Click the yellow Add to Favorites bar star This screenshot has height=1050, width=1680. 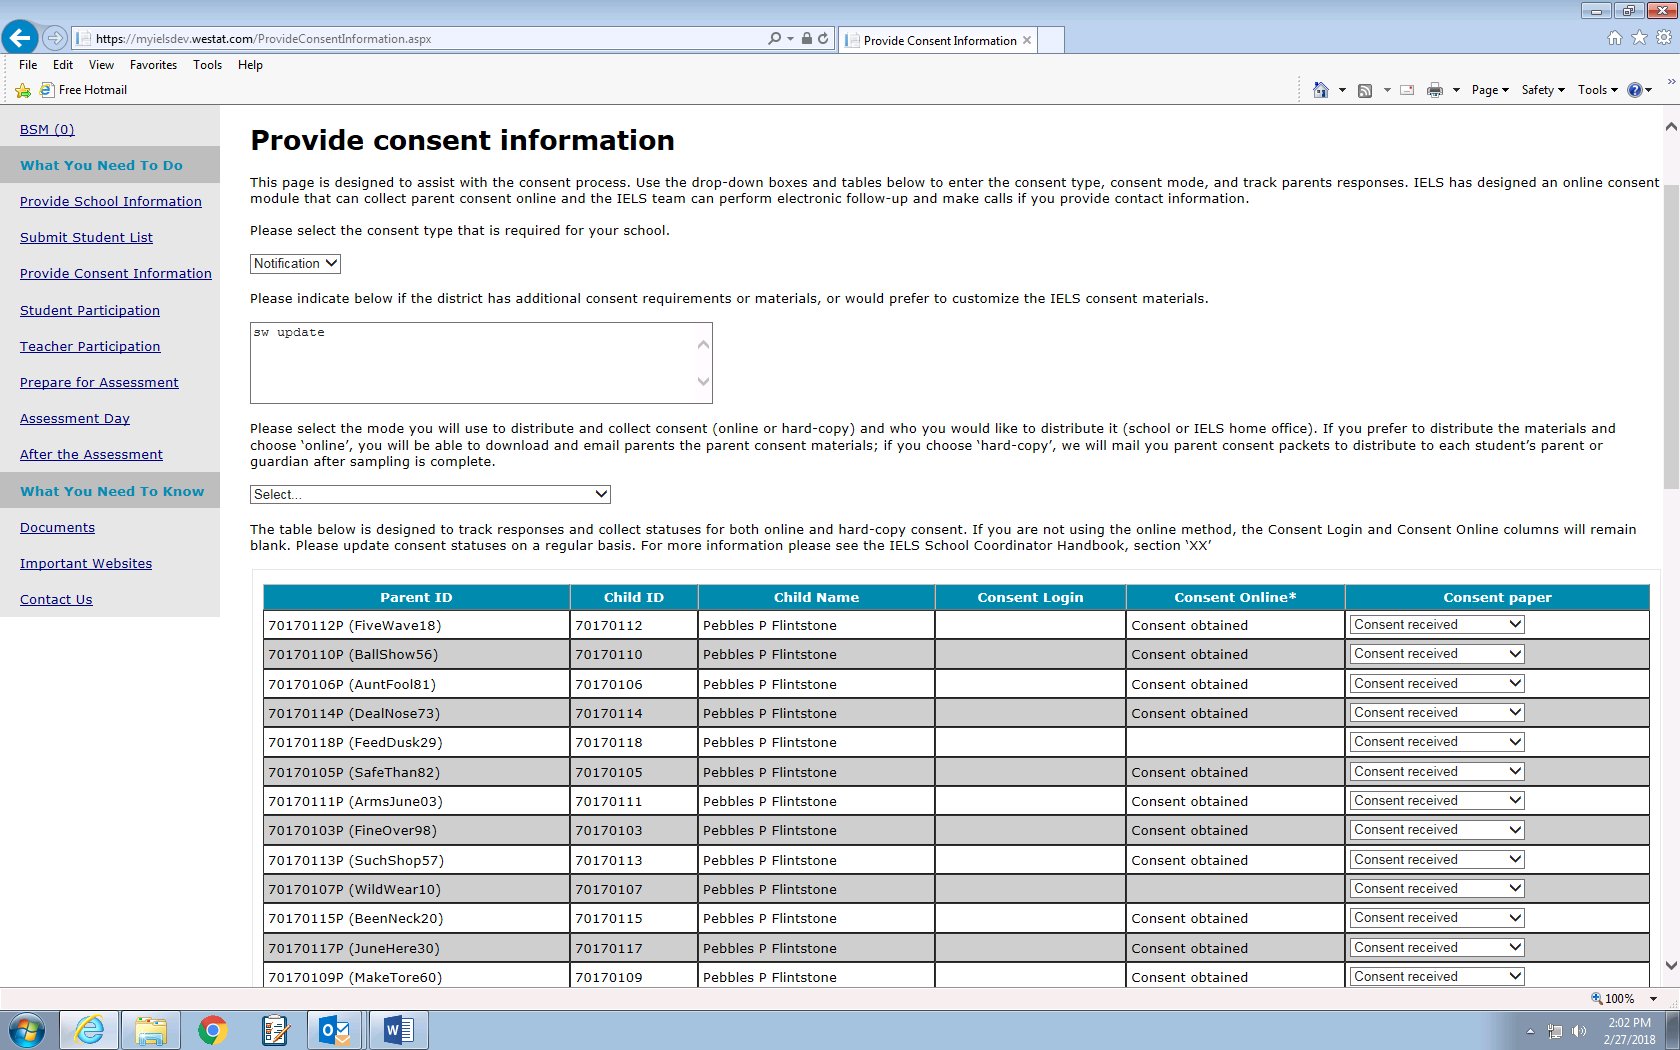click(x=23, y=90)
